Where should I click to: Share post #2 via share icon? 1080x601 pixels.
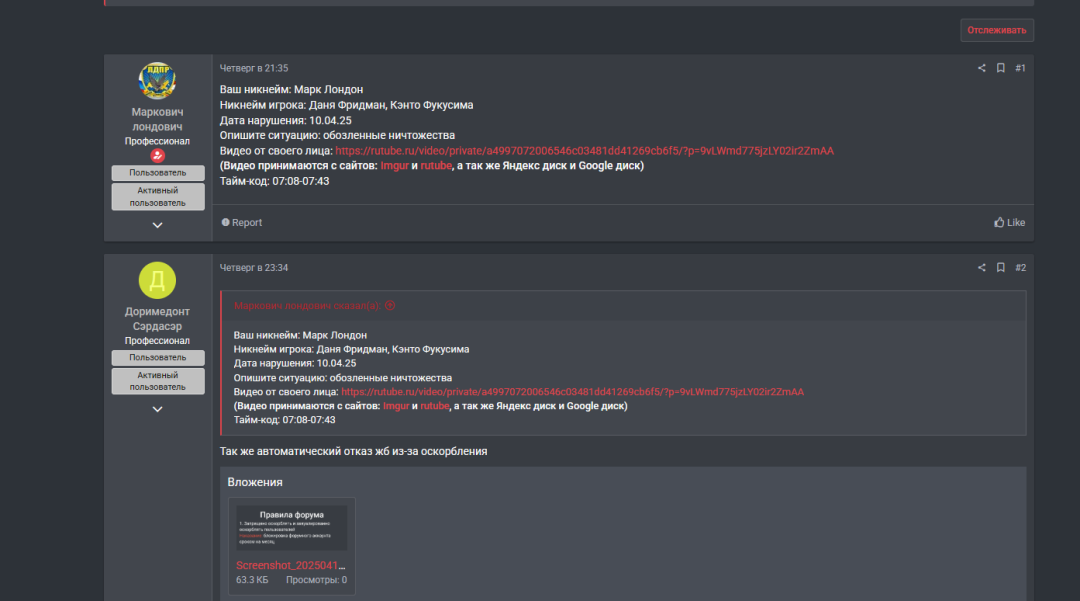click(982, 268)
